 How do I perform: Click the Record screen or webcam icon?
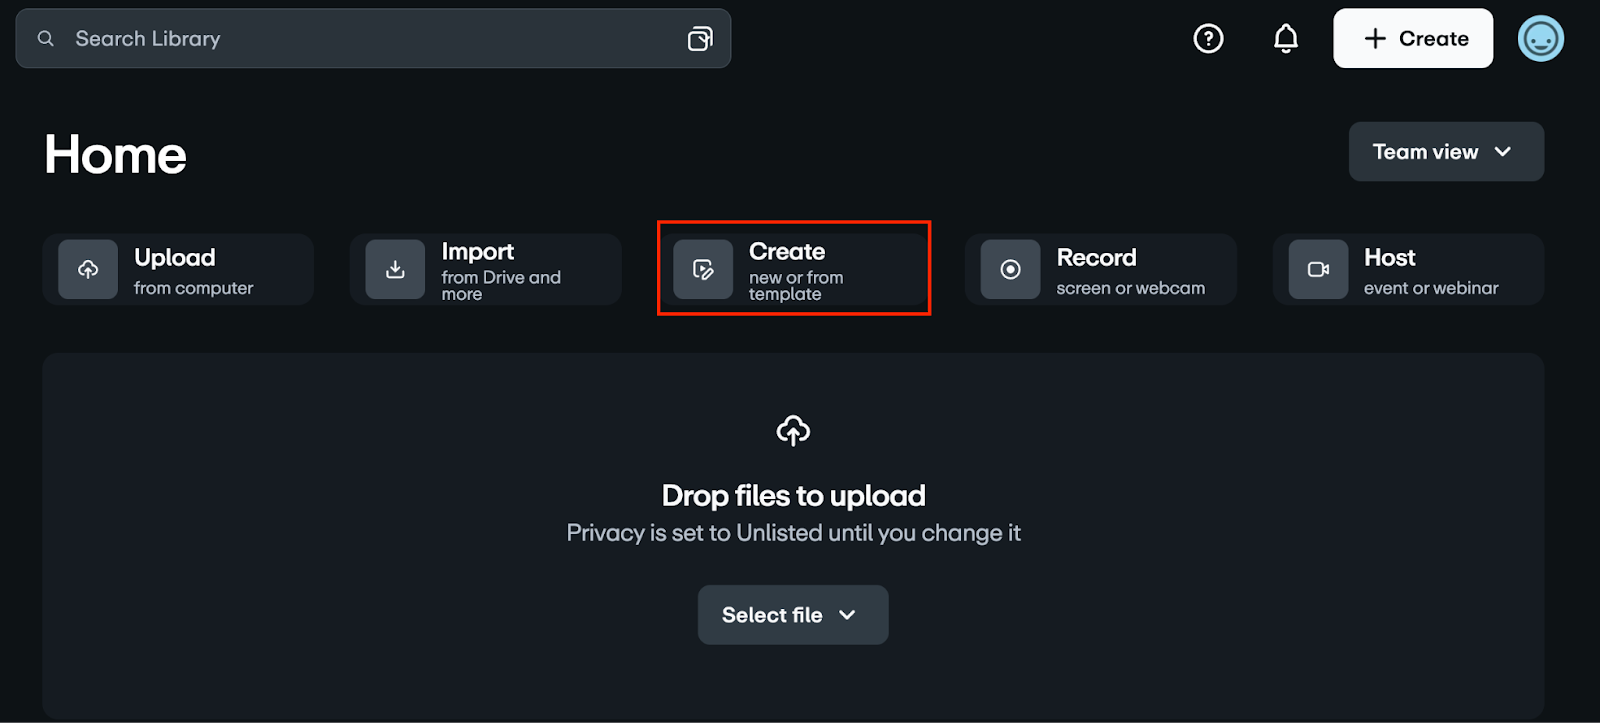point(1009,269)
